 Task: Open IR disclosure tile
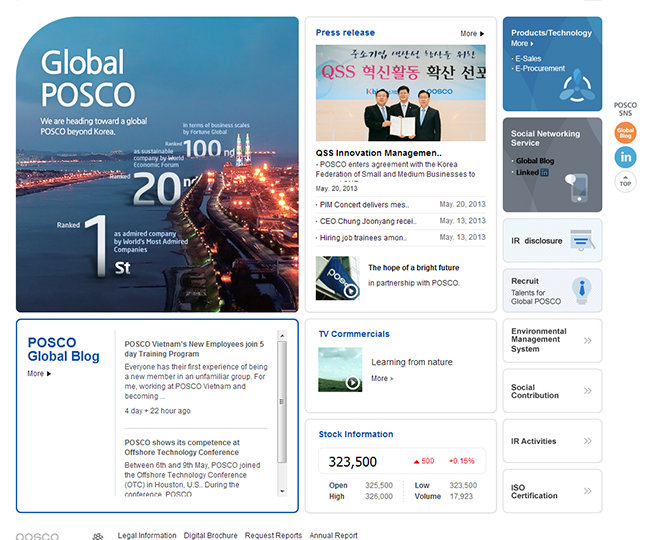552,240
